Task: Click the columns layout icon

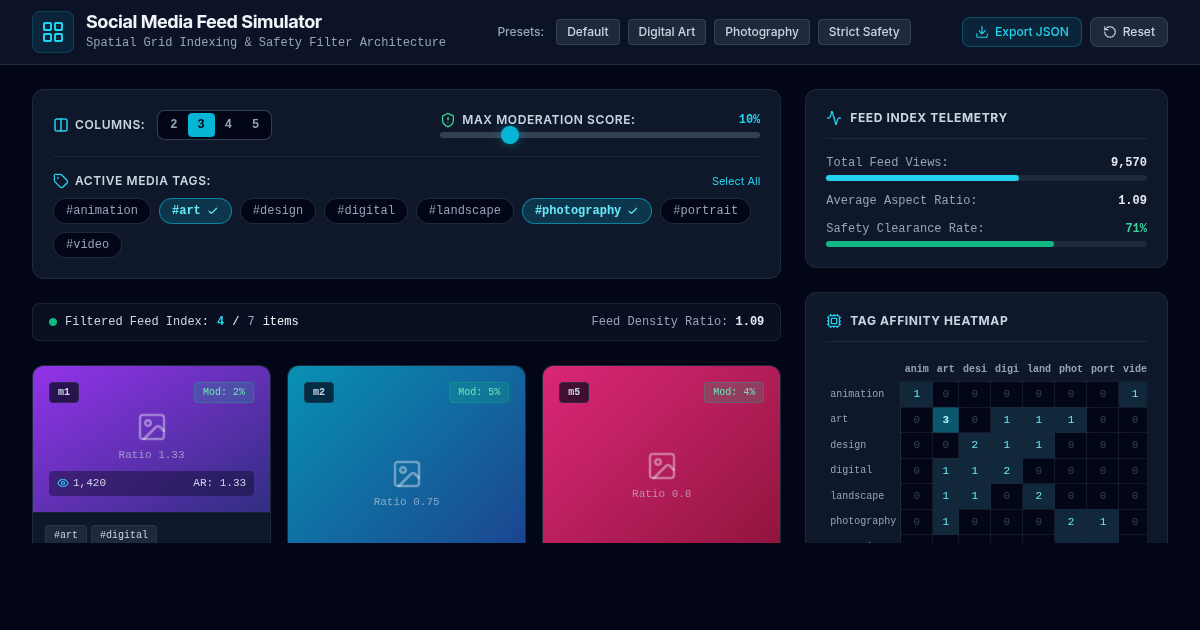Action: 61,125
